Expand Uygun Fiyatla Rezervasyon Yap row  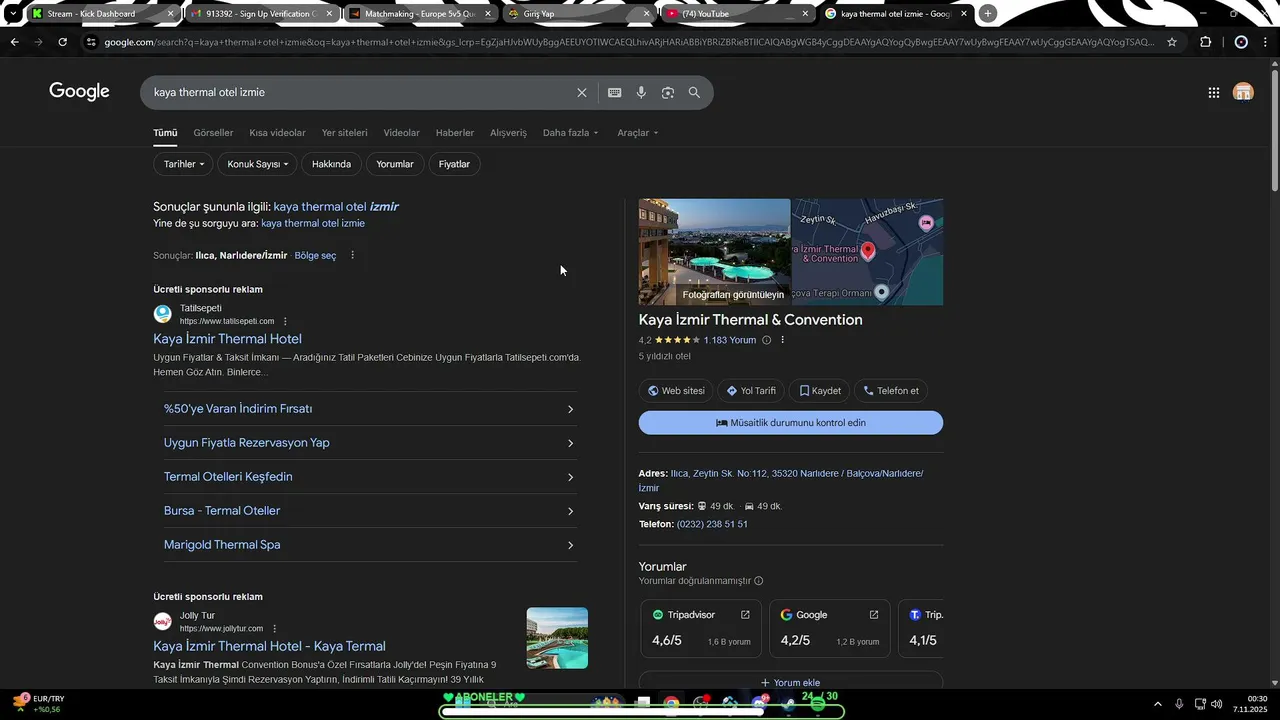point(370,443)
